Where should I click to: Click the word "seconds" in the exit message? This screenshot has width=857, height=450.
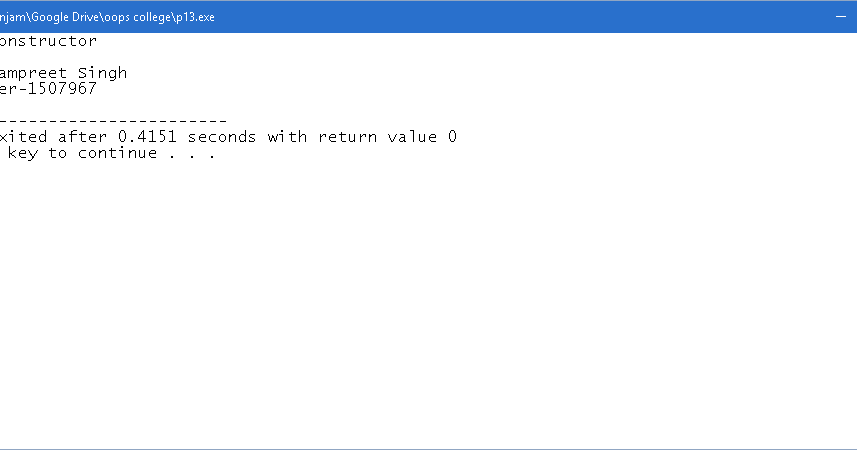pos(222,137)
